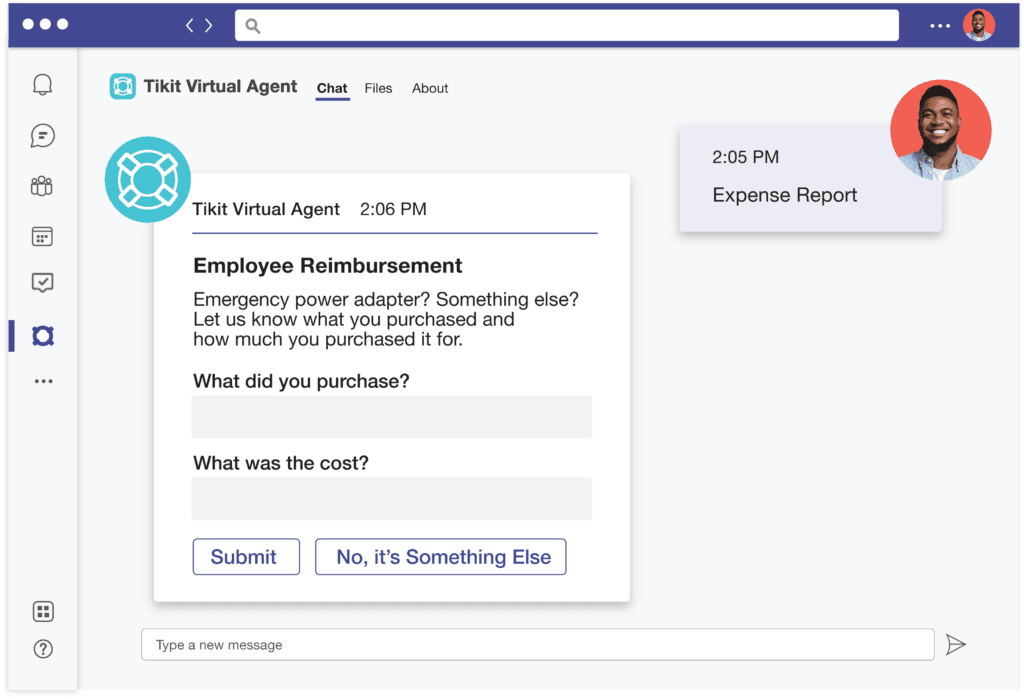1024x699 pixels.
Task: Show more apps via sidebar ellipsis
Action: [43, 381]
